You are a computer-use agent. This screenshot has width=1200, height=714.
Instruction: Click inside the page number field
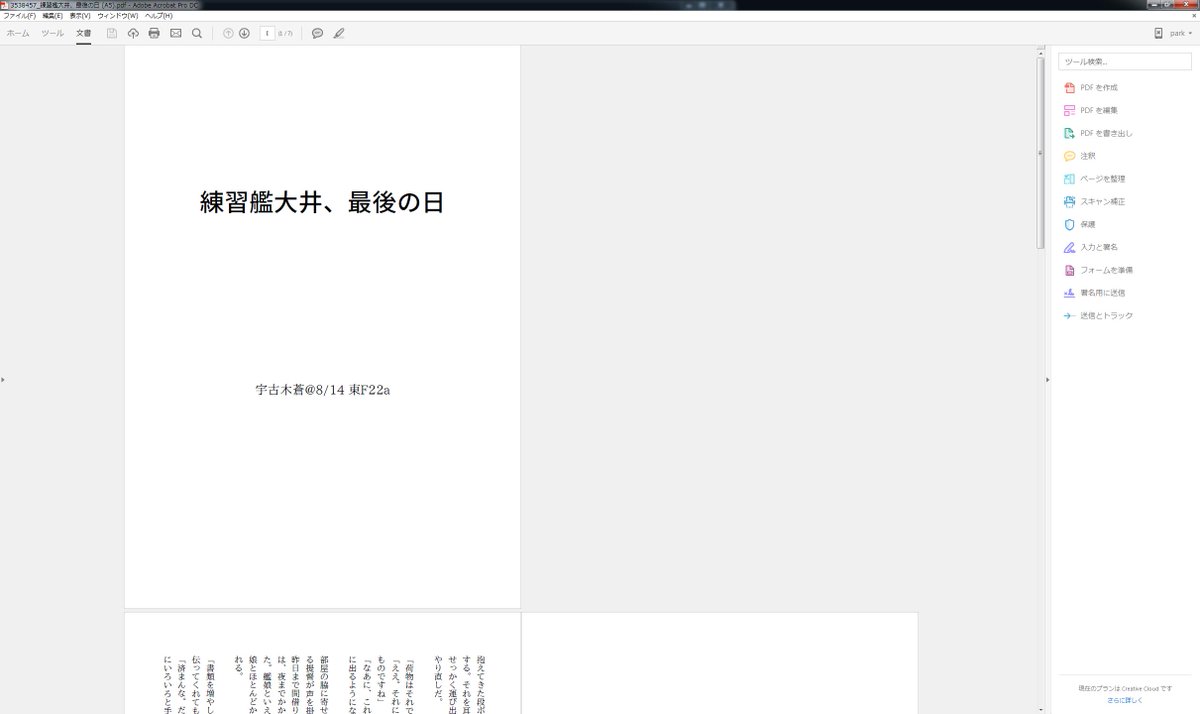coord(267,33)
